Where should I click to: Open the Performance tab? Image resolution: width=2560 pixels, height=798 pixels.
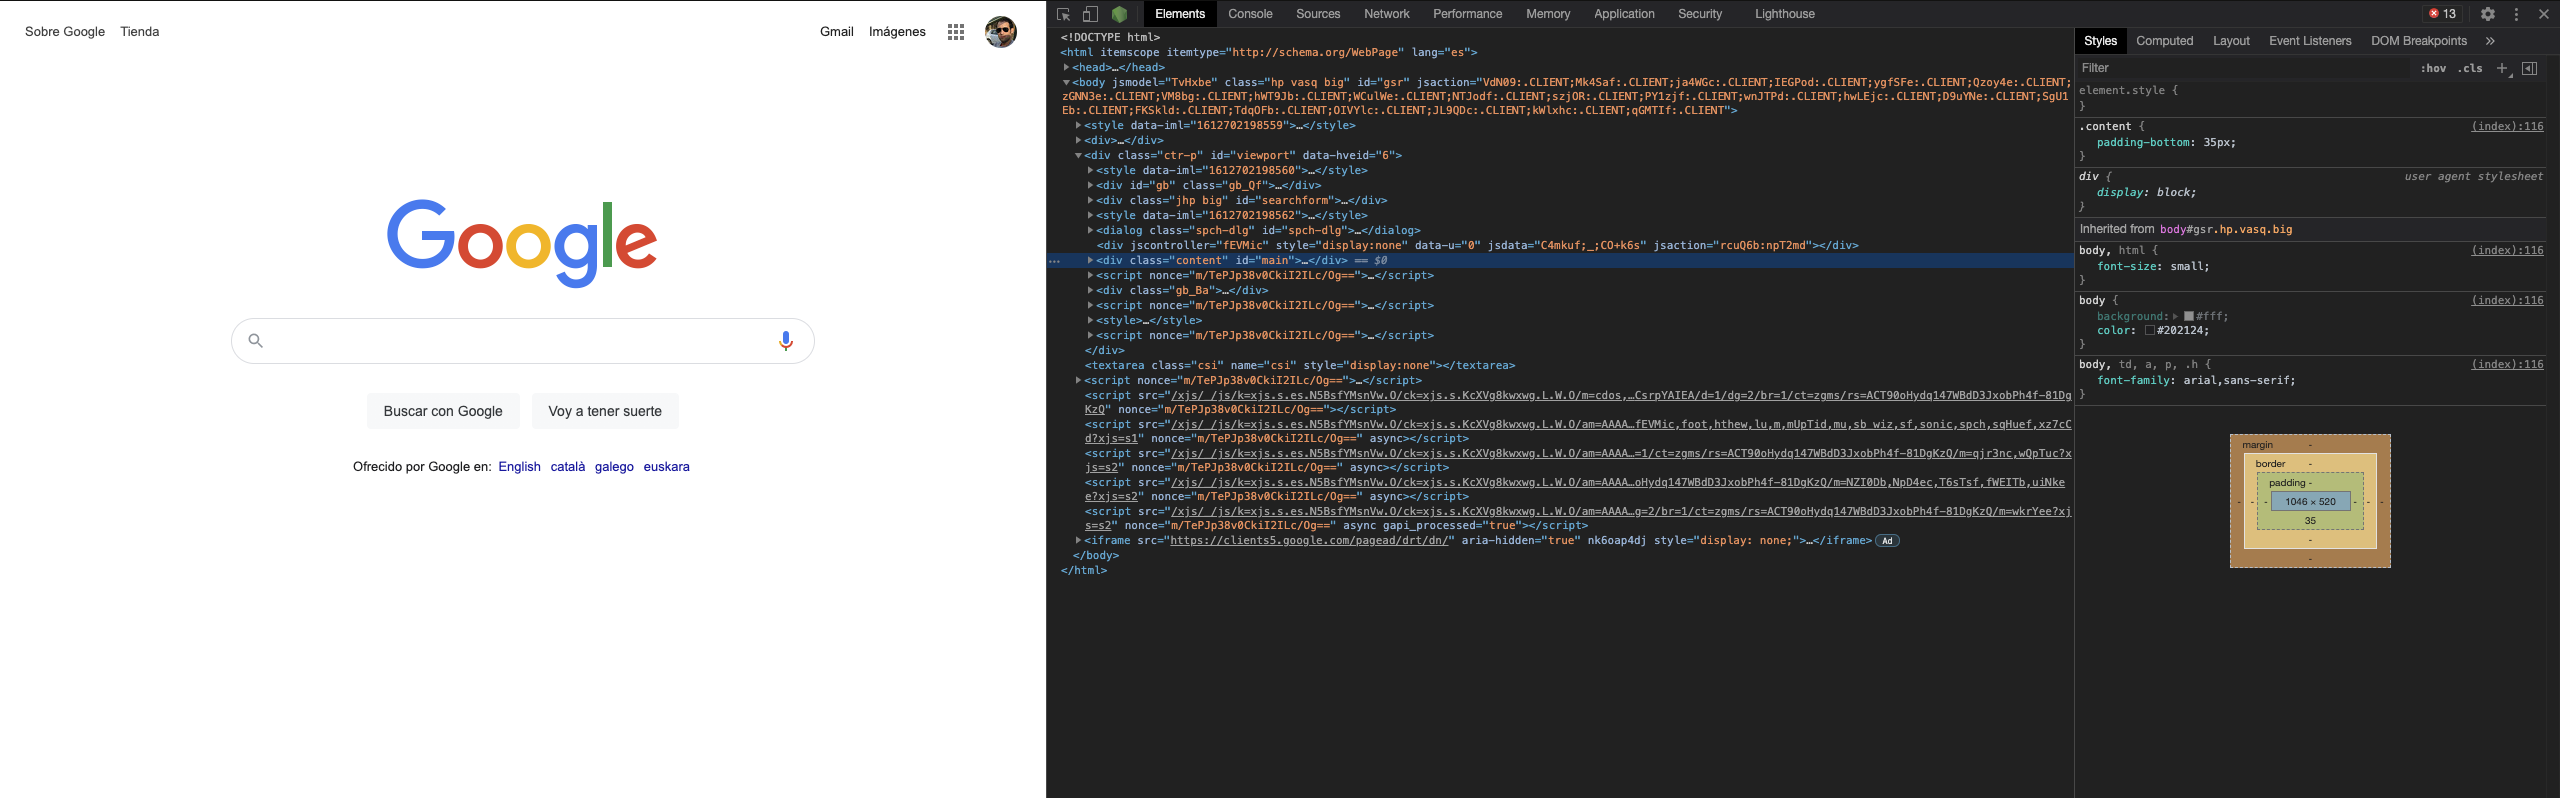[x=1467, y=14]
